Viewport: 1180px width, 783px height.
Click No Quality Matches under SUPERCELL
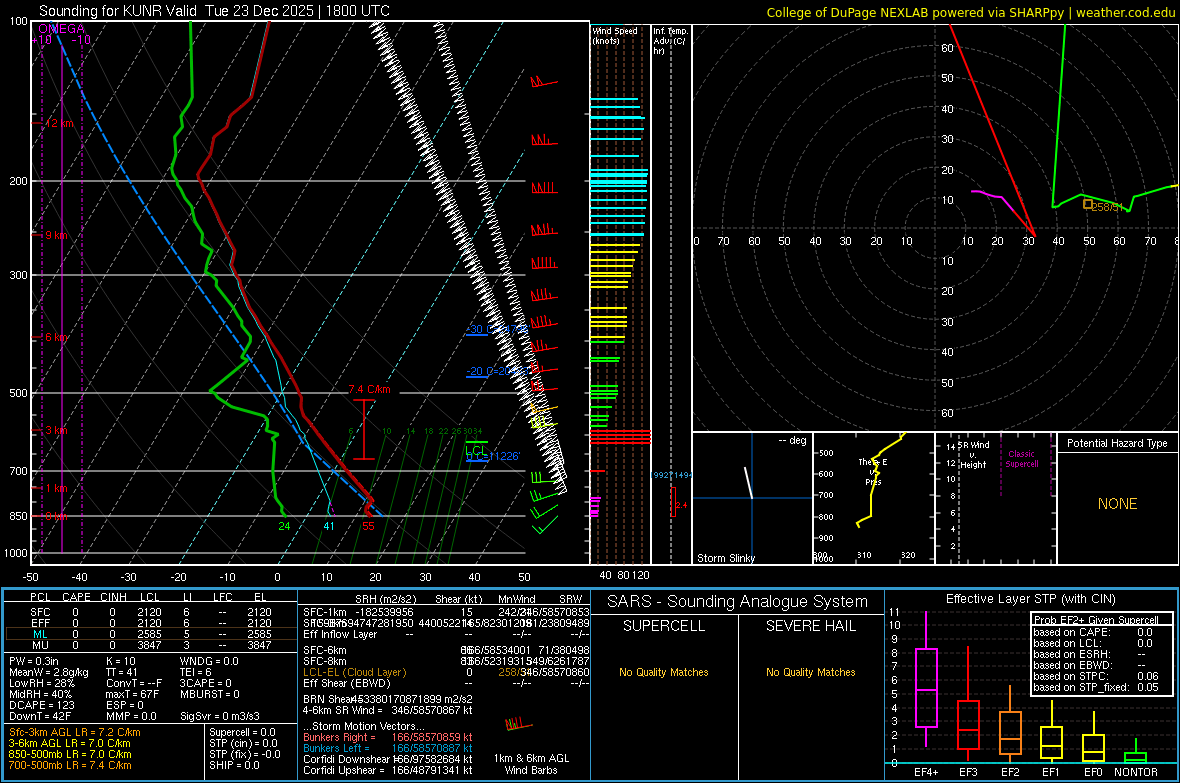[664, 672]
